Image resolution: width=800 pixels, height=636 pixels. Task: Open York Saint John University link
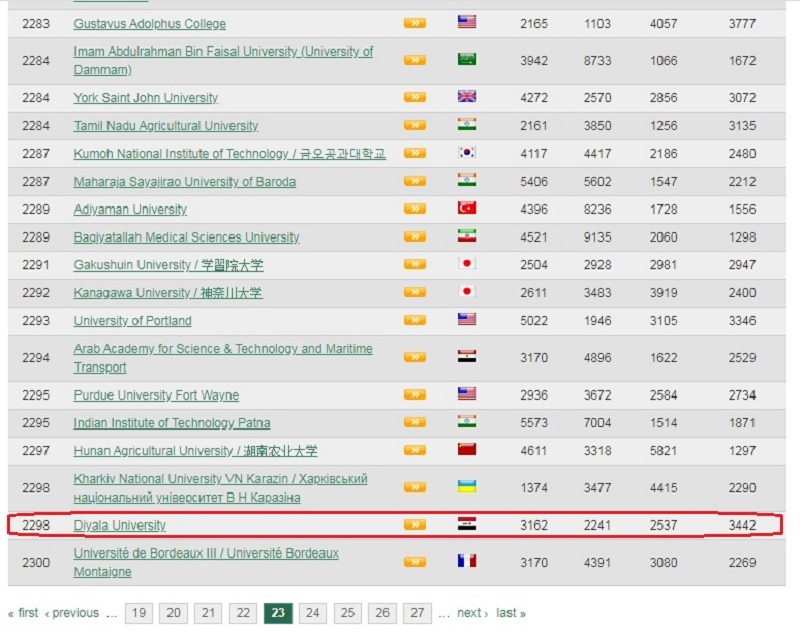click(145, 98)
